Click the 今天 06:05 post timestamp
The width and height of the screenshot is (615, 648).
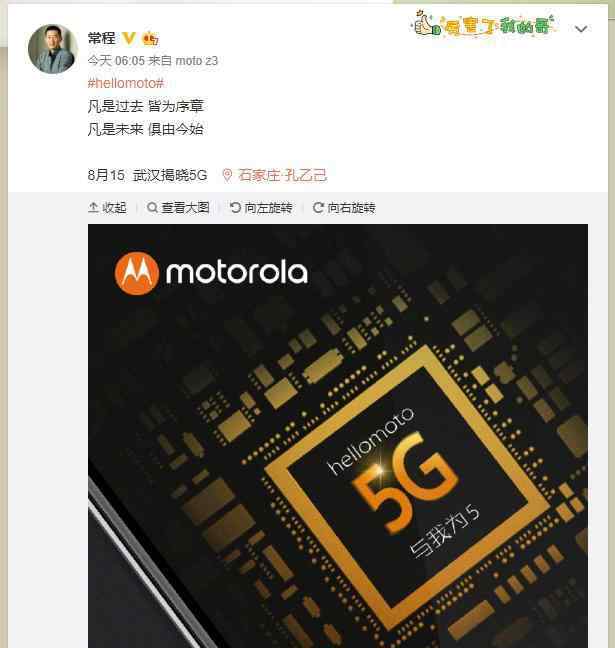pyautogui.click(x=116, y=61)
